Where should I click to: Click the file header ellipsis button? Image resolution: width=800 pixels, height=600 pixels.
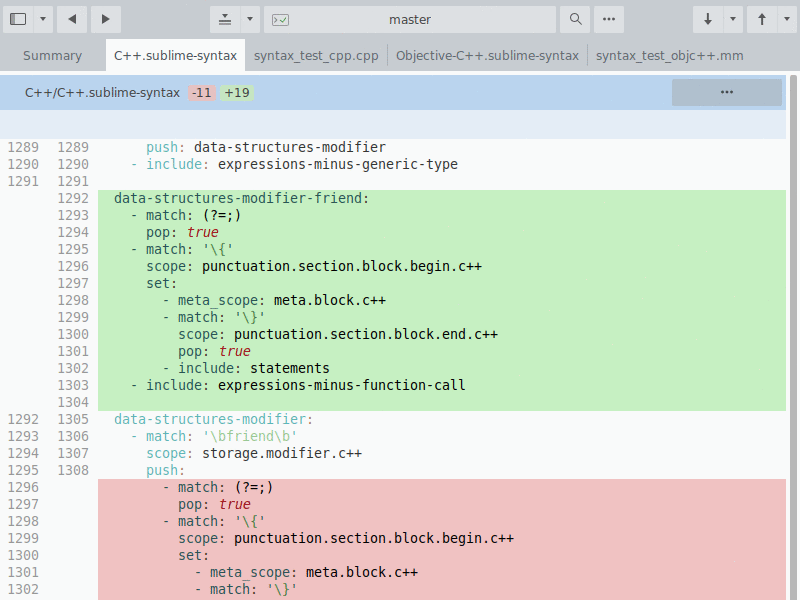click(x=726, y=92)
